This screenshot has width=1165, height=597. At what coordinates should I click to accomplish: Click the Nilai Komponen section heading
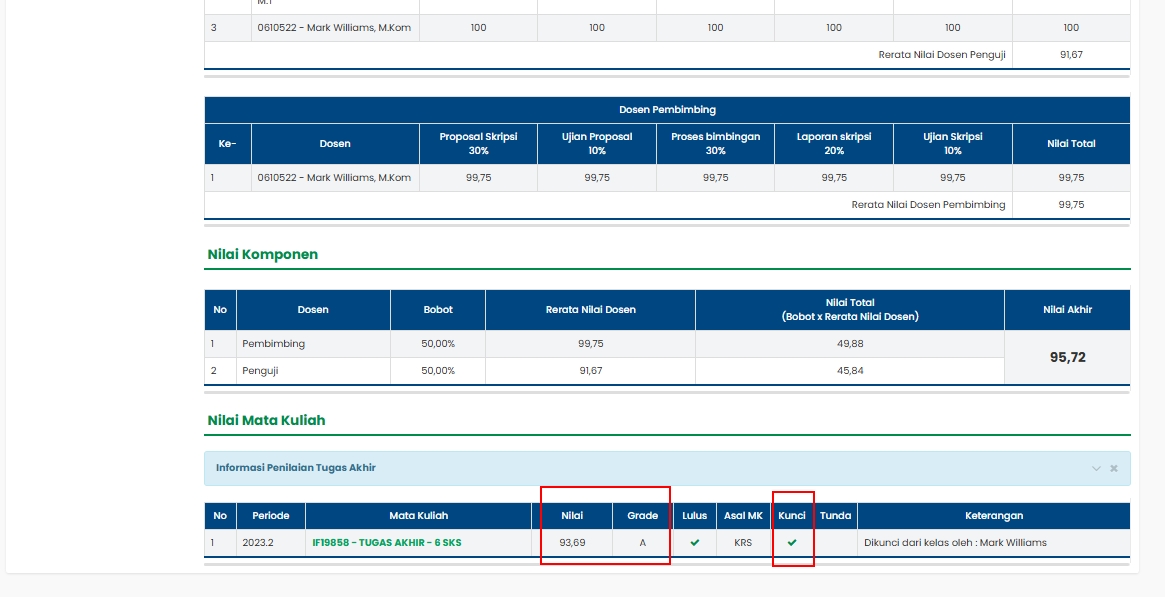tap(262, 255)
